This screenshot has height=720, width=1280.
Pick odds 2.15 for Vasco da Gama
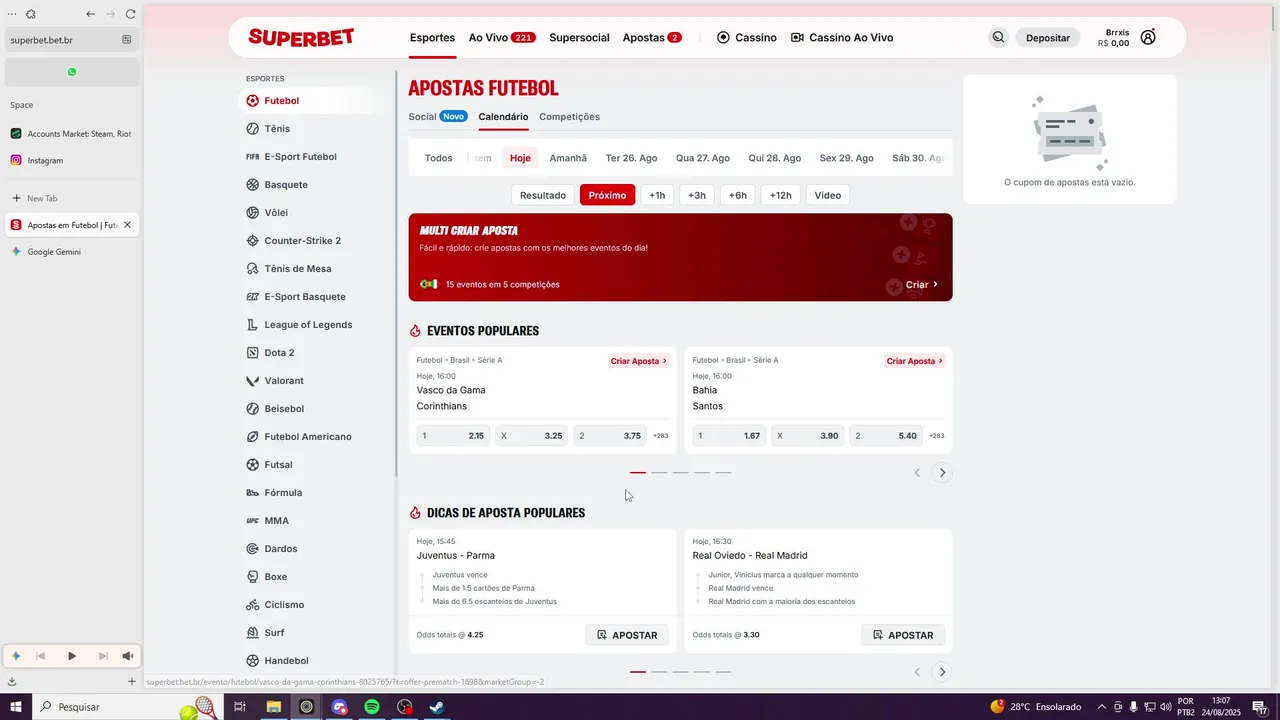(x=453, y=436)
